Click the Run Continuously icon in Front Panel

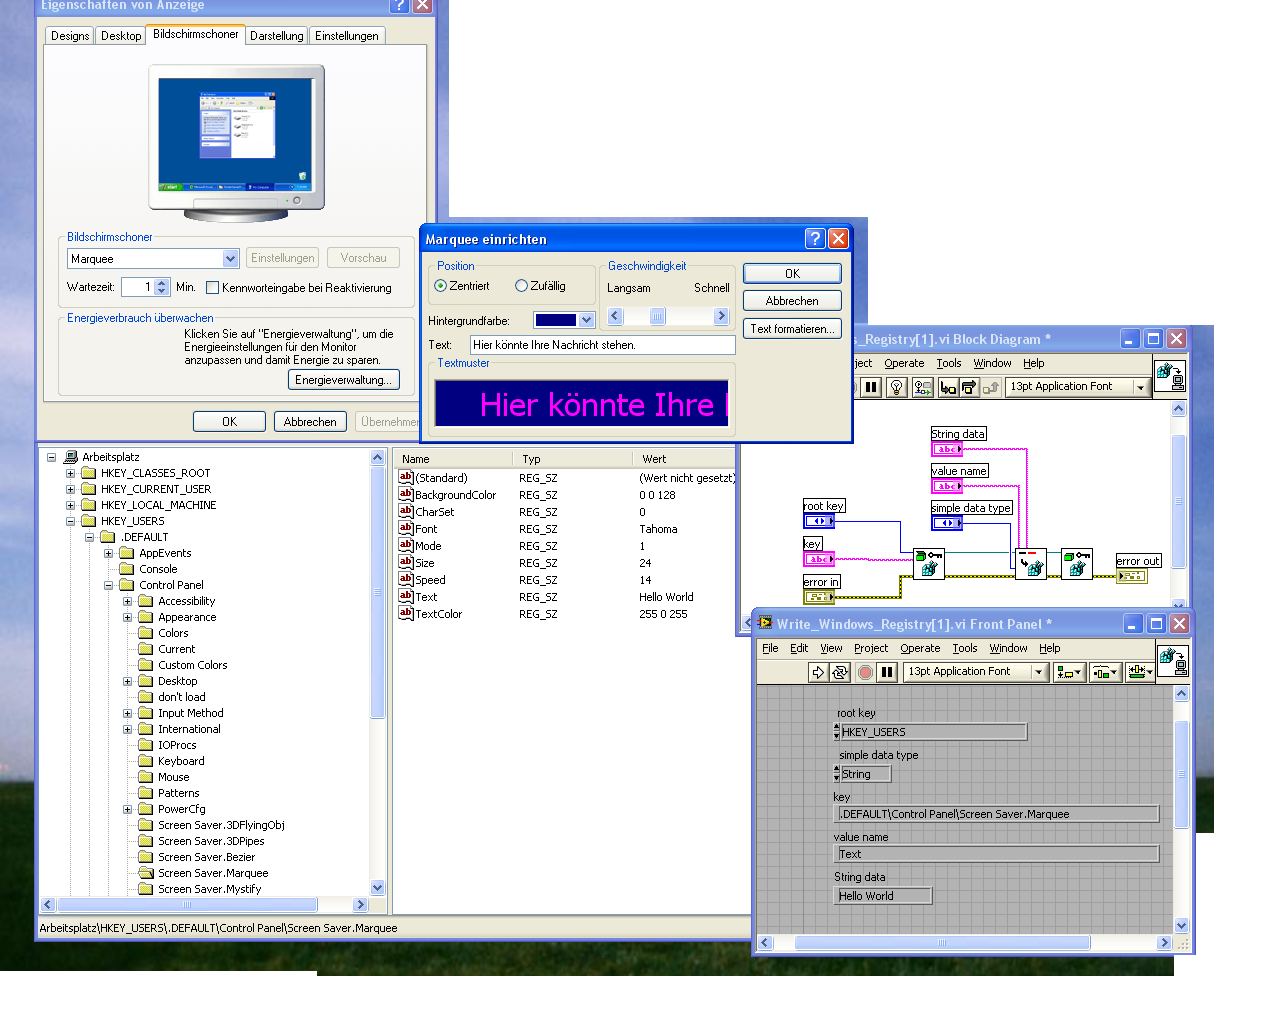(840, 672)
